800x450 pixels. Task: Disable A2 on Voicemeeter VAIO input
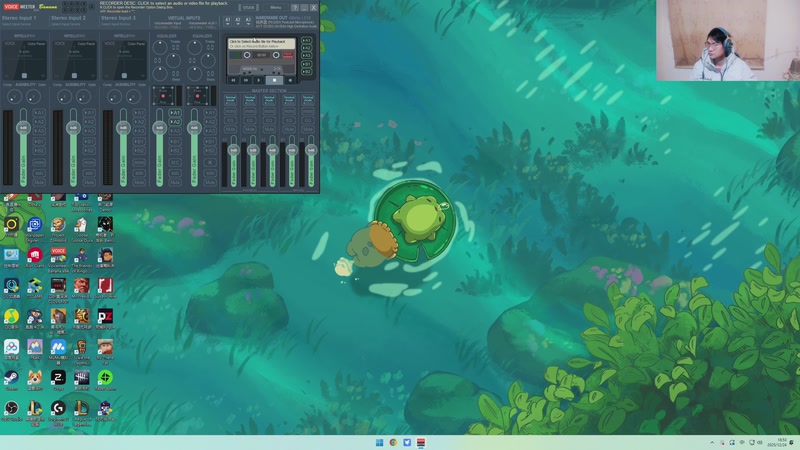click(175, 122)
